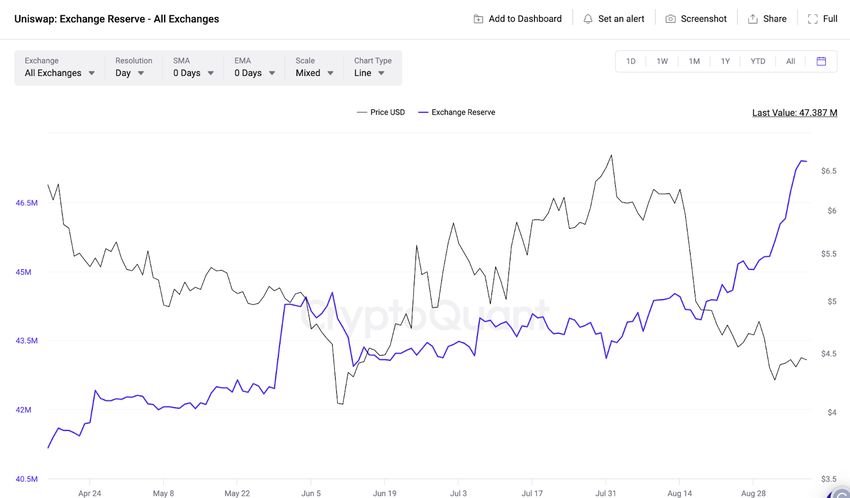The height and width of the screenshot is (498, 850).
Task: Toggle the Exchange Reserve legend series
Action: 457,112
